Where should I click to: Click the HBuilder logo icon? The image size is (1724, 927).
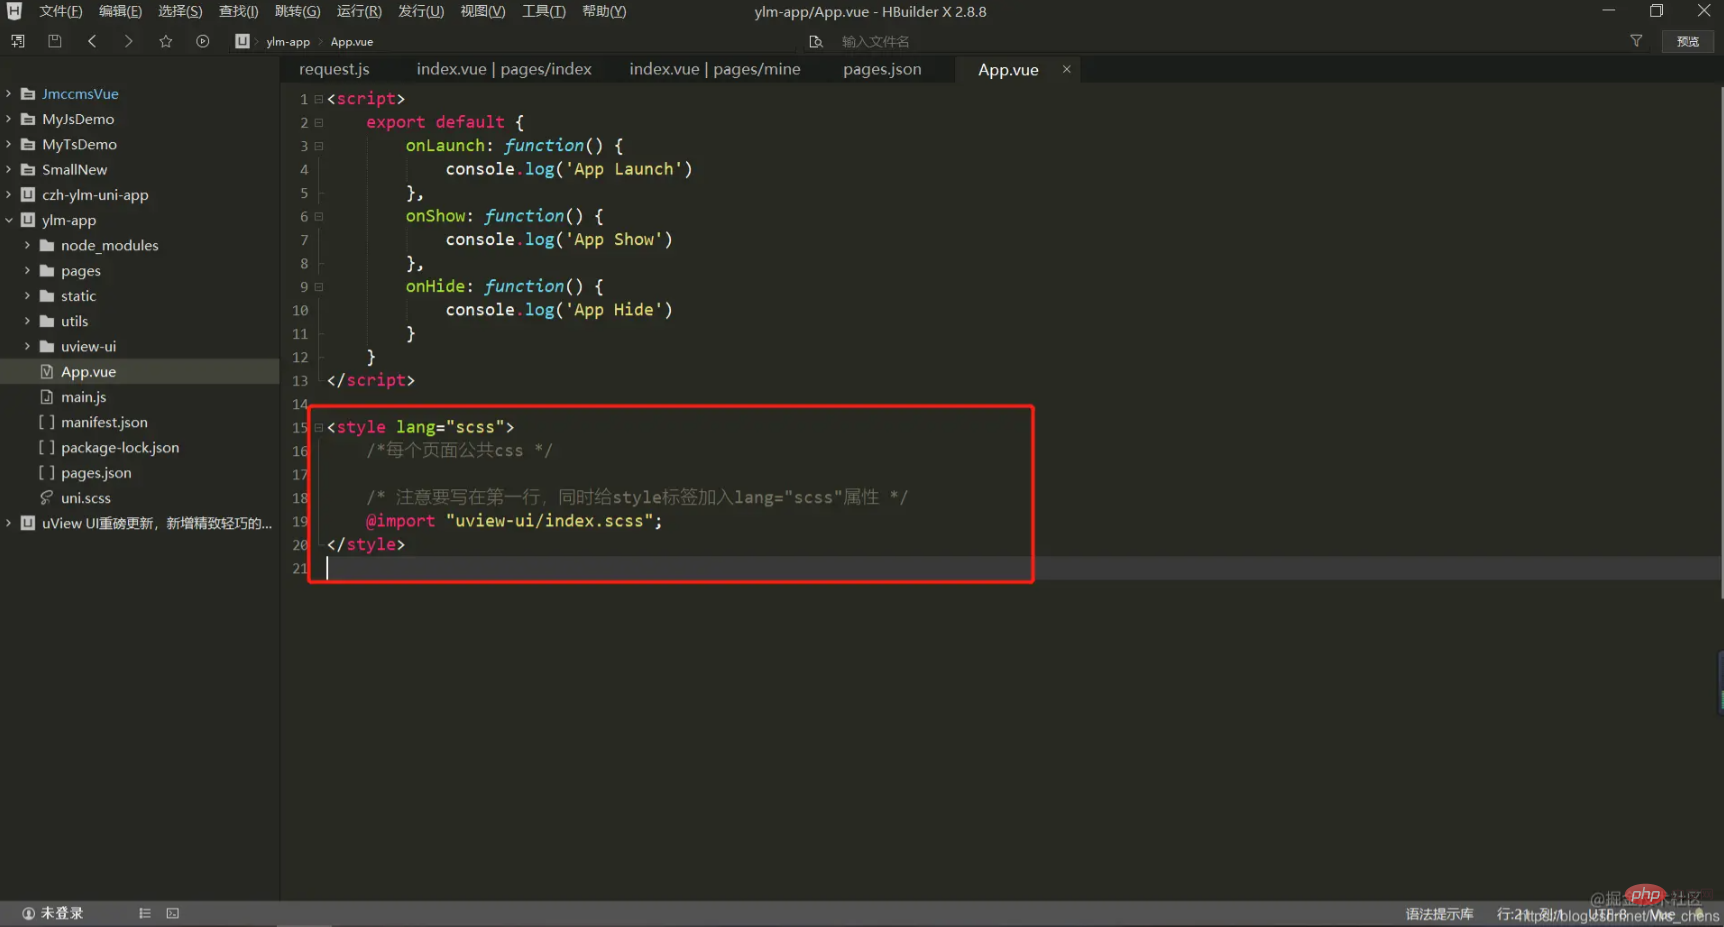click(x=14, y=11)
